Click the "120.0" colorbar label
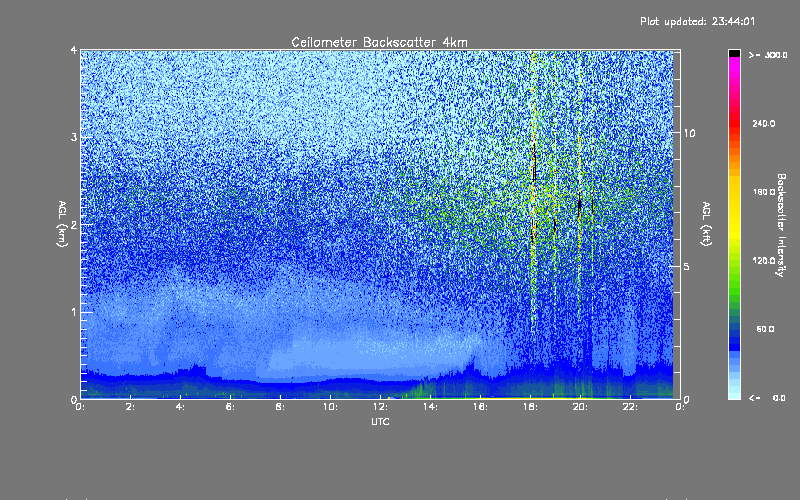Image resolution: width=800 pixels, height=500 pixels. (x=764, y=261)
